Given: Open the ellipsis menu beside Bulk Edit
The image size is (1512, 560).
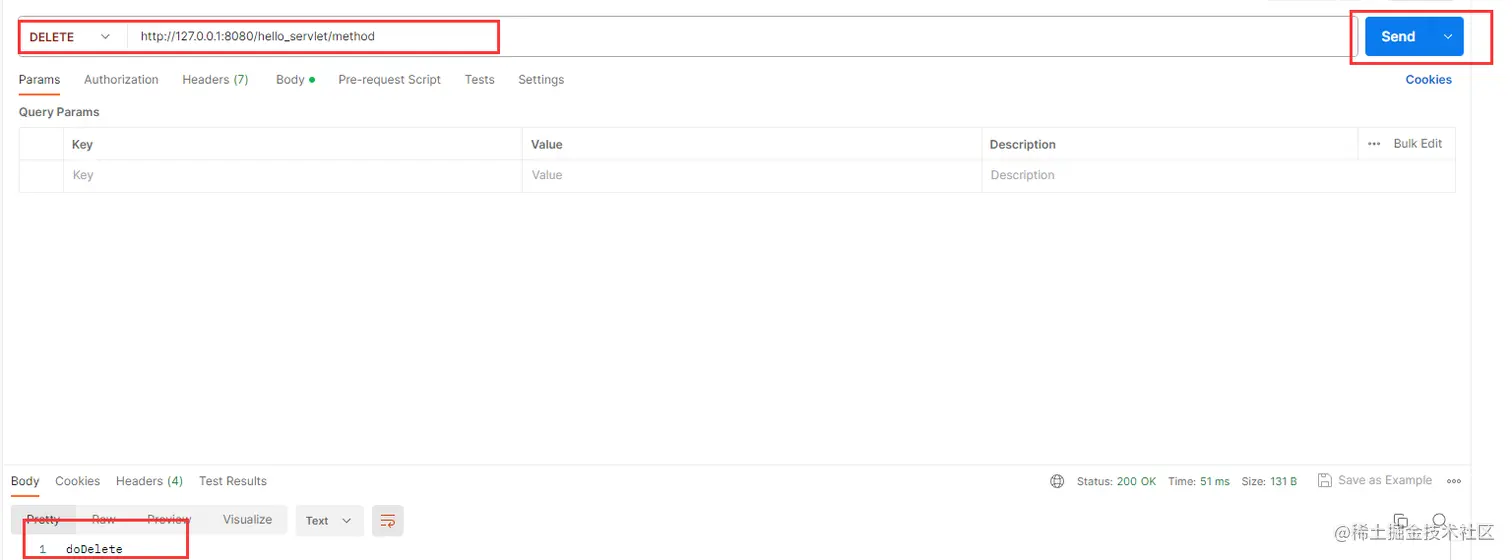Looking at the screenshot, I should 1374,144.
